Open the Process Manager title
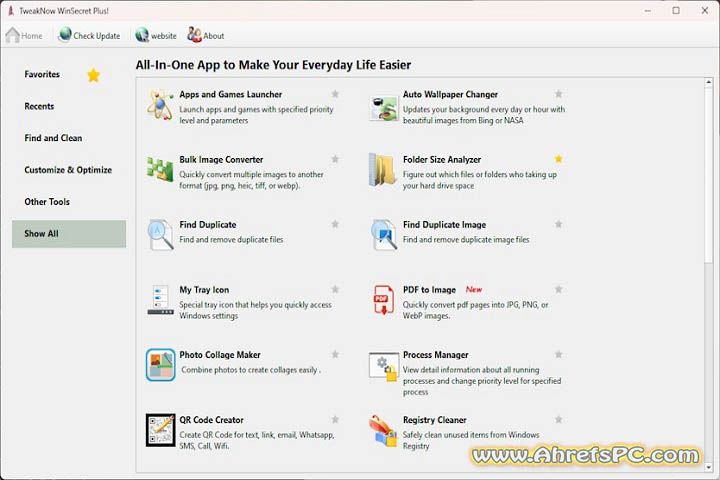The width and height of the screenshot is (720, 480). pyautogui.click(x=436, y=355)
